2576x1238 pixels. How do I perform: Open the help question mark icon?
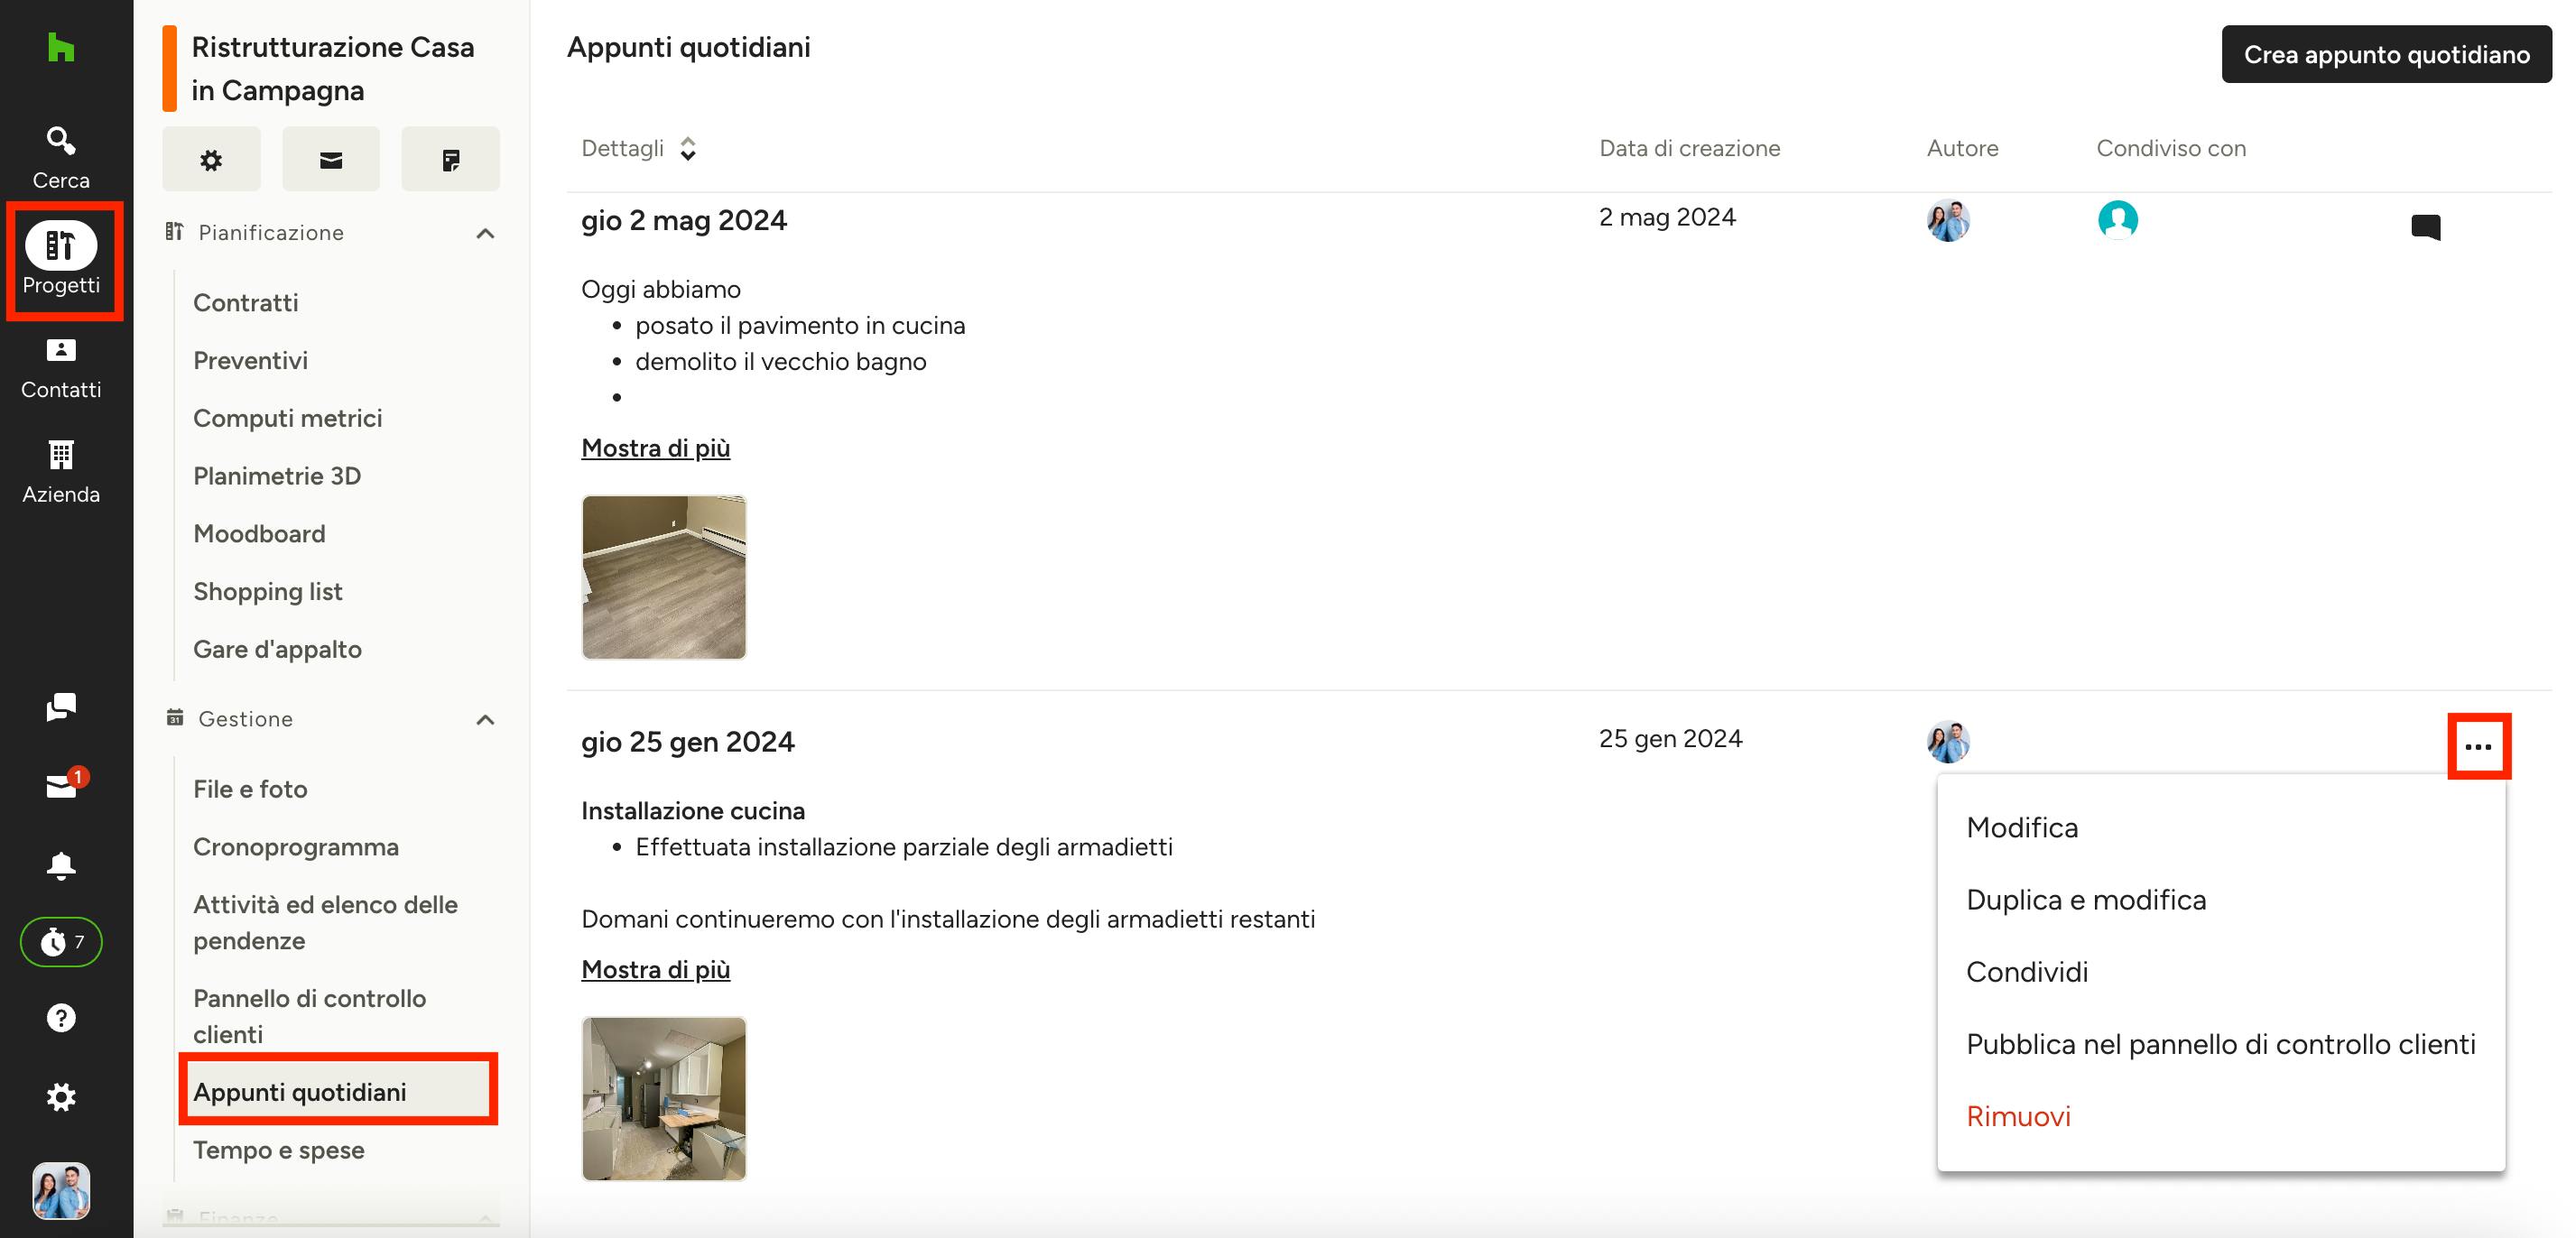point(61,1018)
